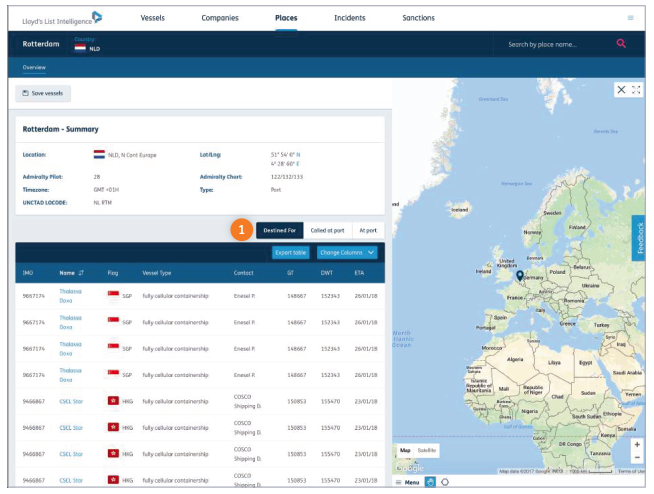Open the Vessels navigation tab

(x=153, y=18)
